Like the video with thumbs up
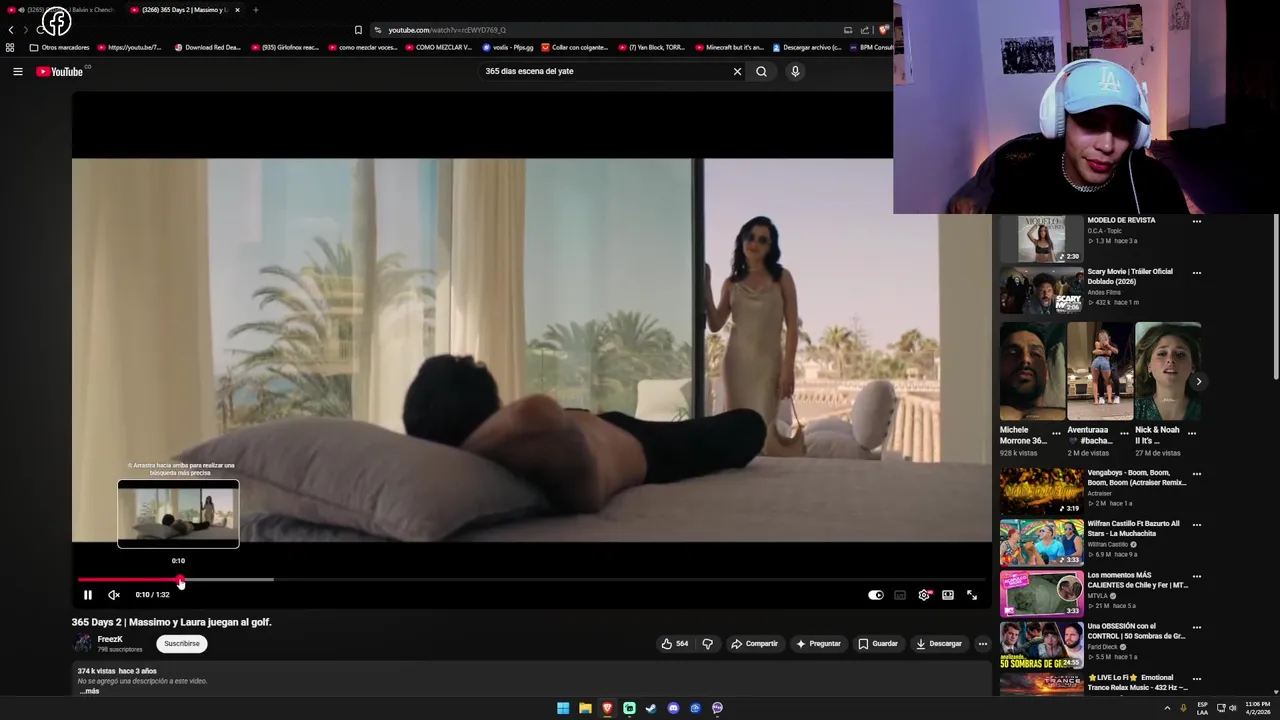 point(675,644)
